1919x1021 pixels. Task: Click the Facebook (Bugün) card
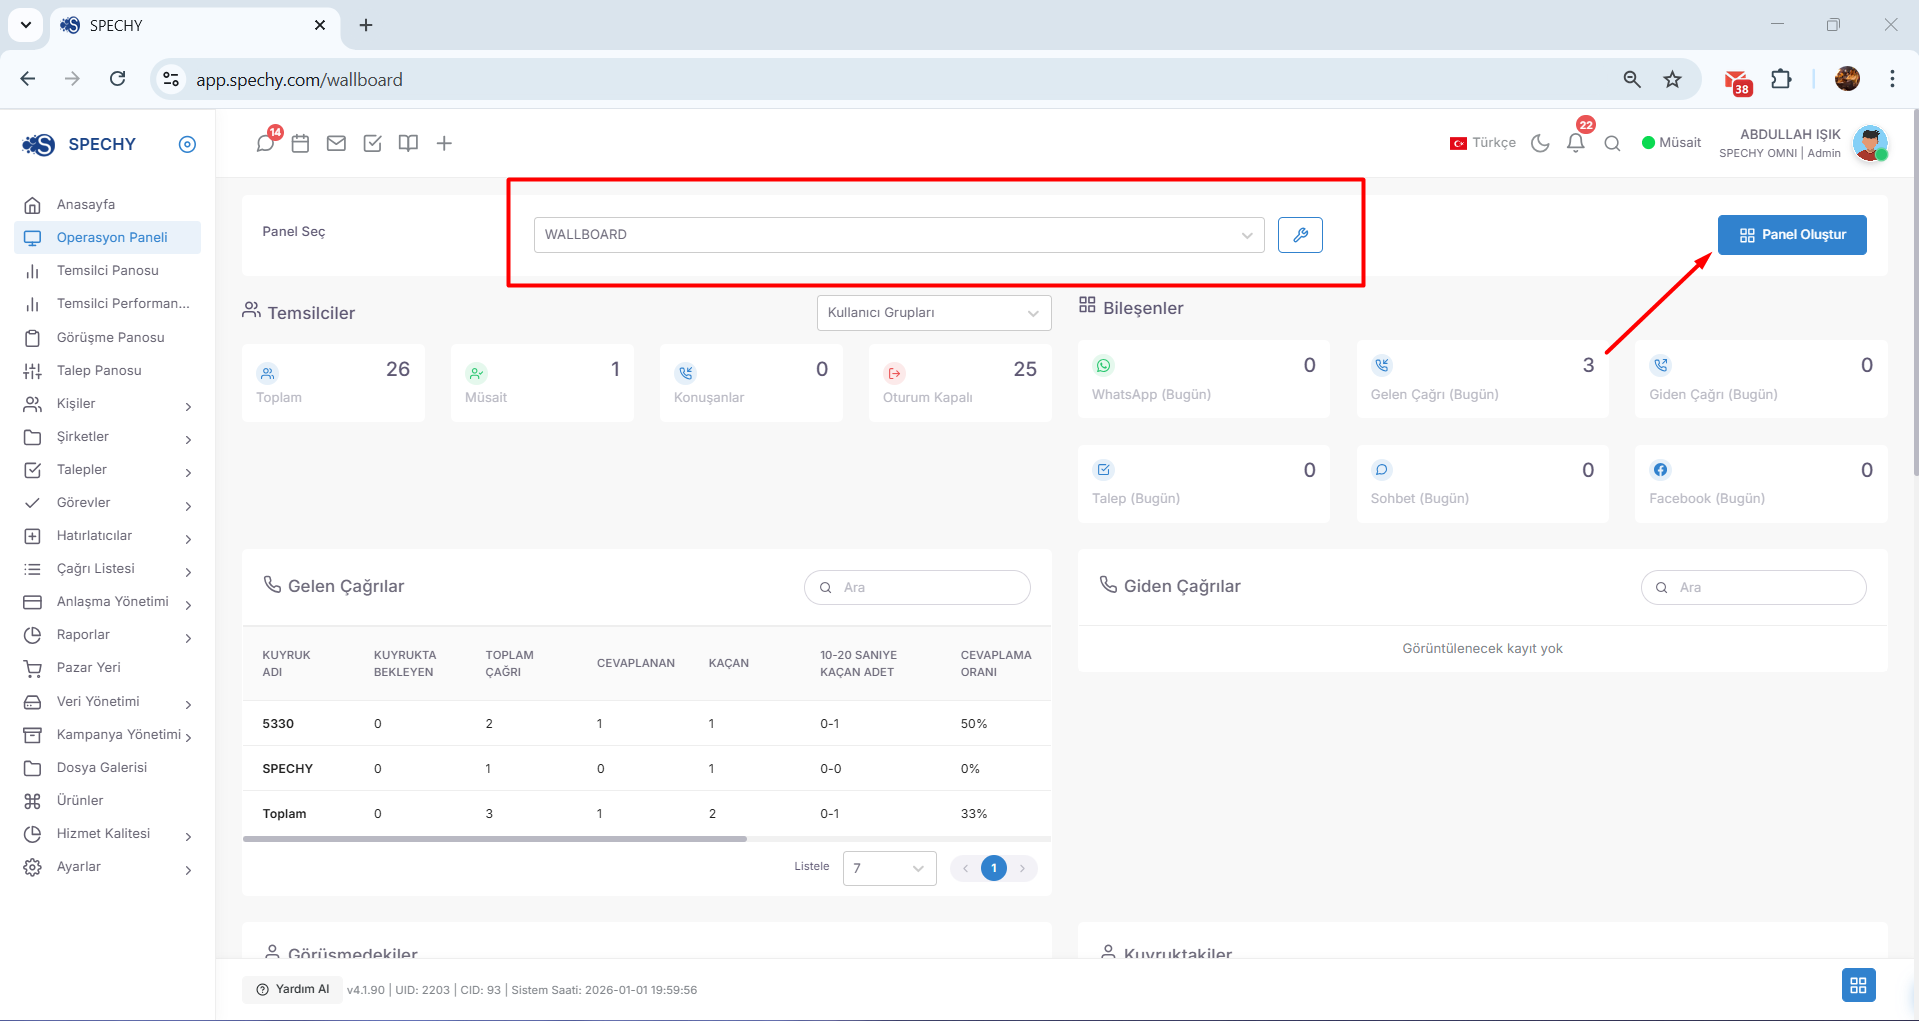coord(1760,483)
